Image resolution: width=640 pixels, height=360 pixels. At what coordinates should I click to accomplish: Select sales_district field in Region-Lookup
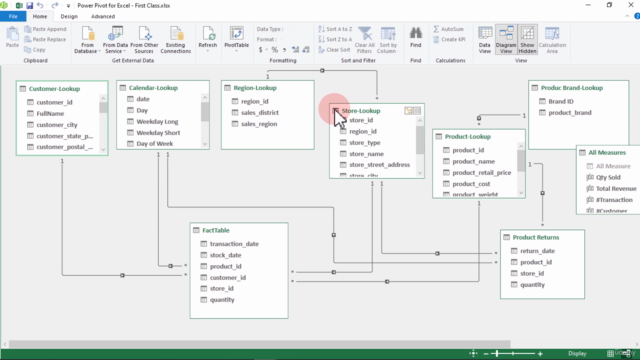[260, 113]
